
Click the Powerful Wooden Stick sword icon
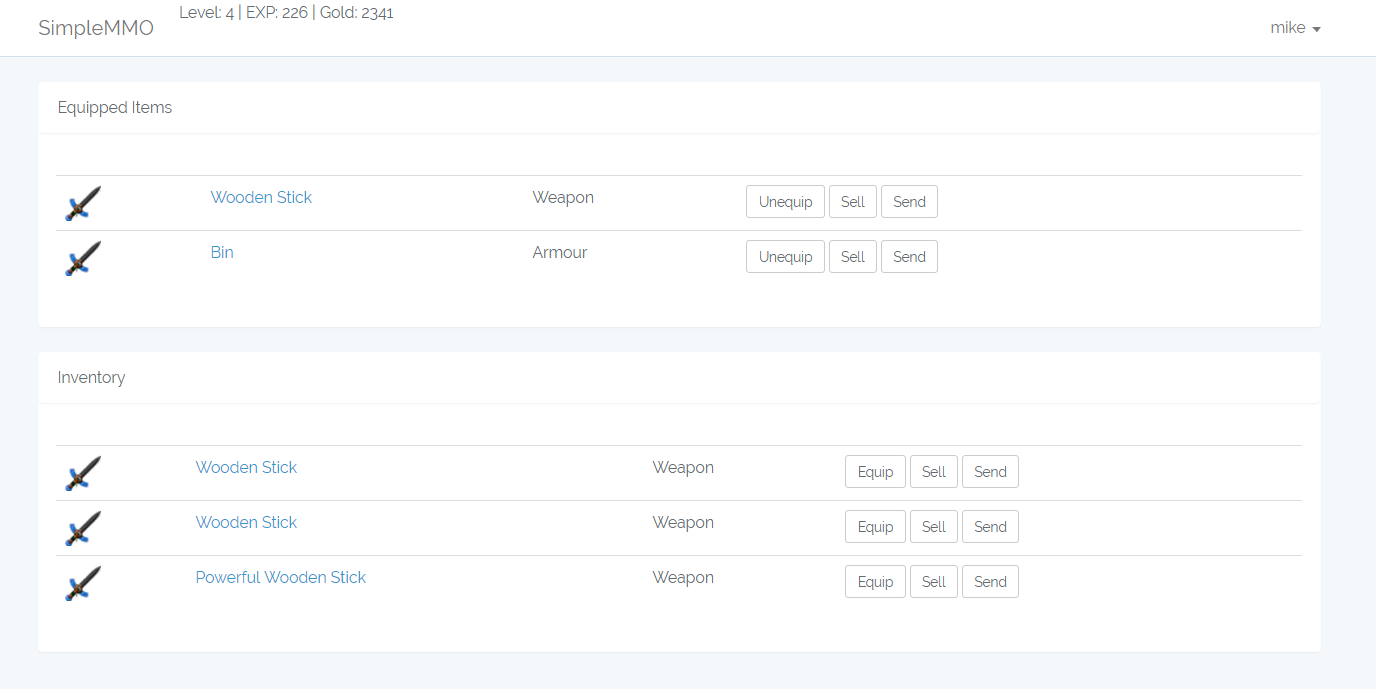click(x=83, y=583)
